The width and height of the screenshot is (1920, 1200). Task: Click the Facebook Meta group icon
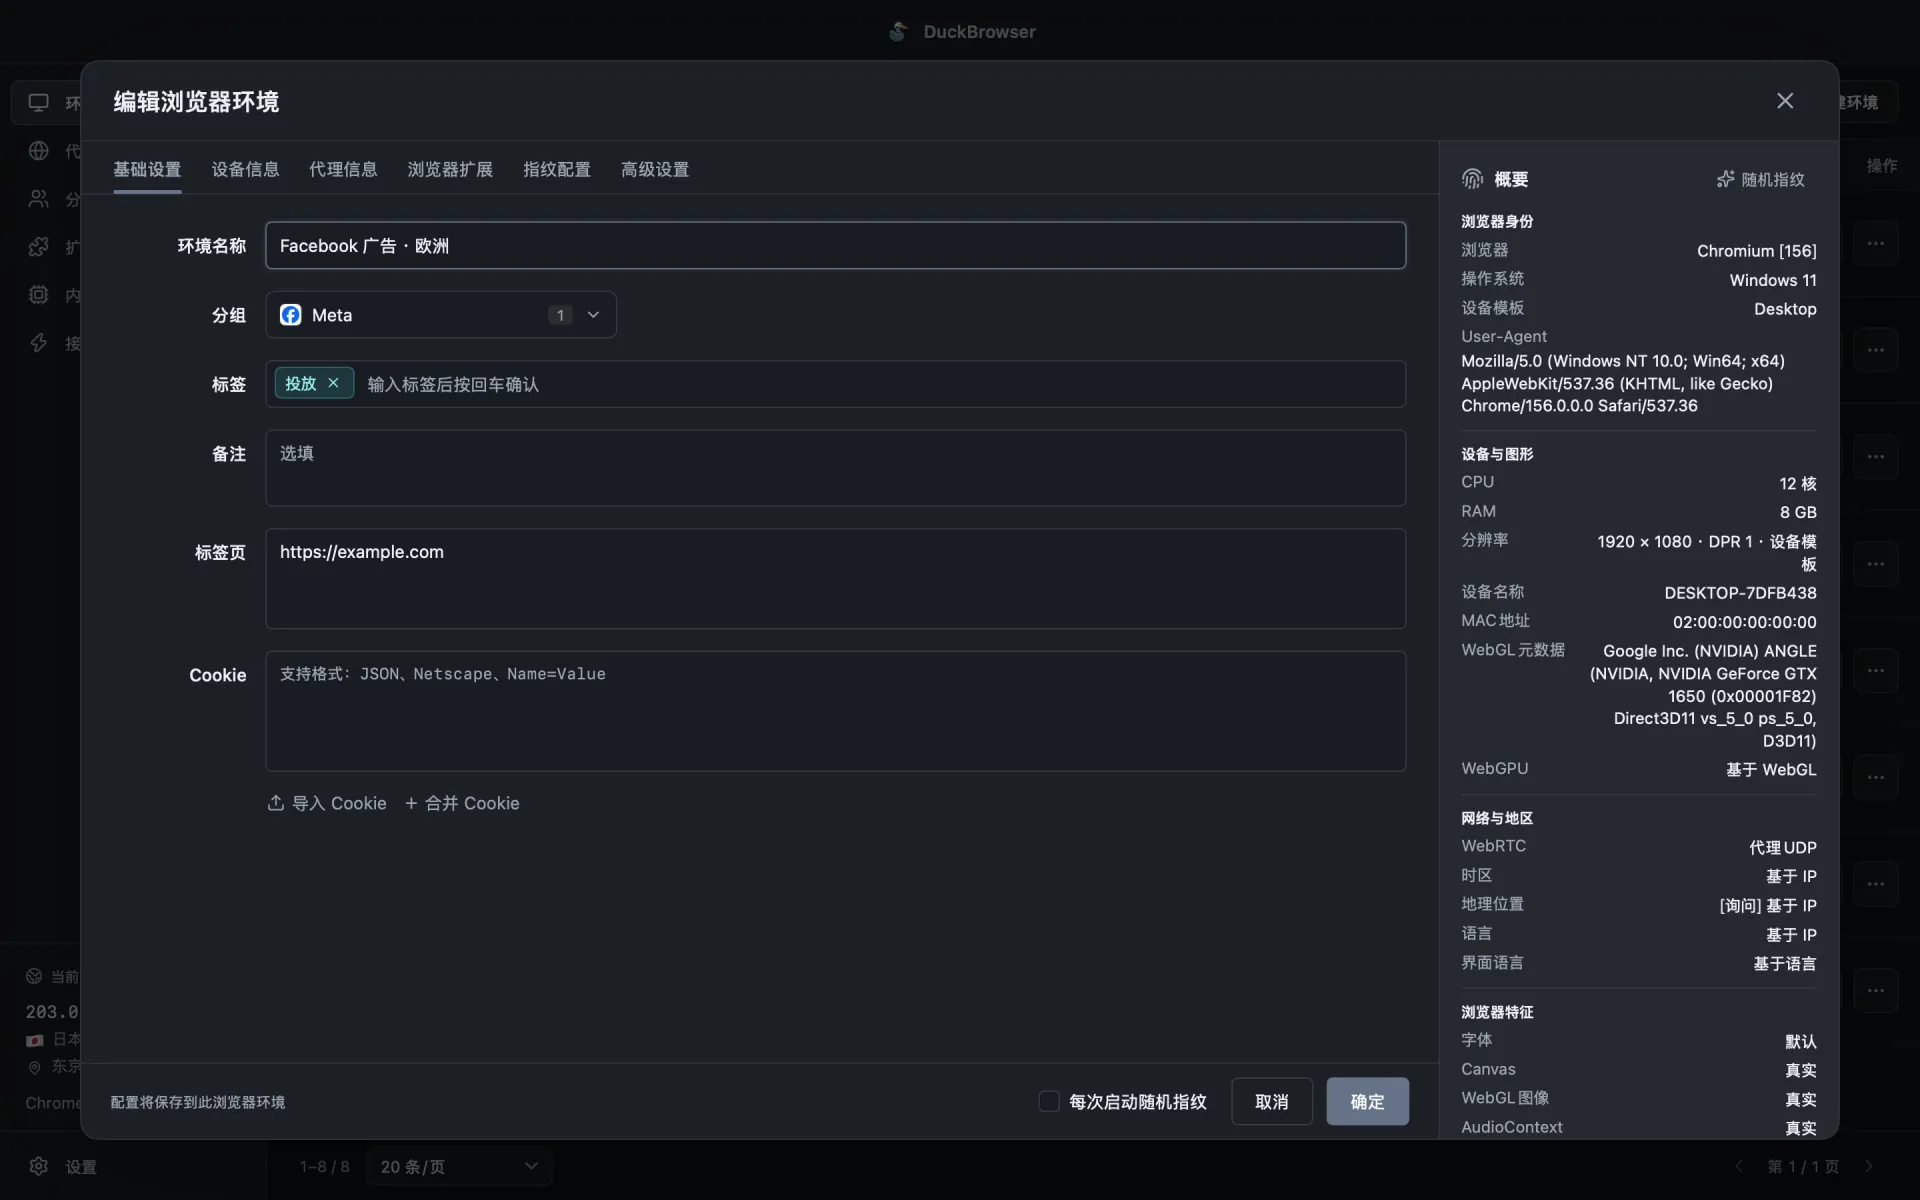point(290,315)
